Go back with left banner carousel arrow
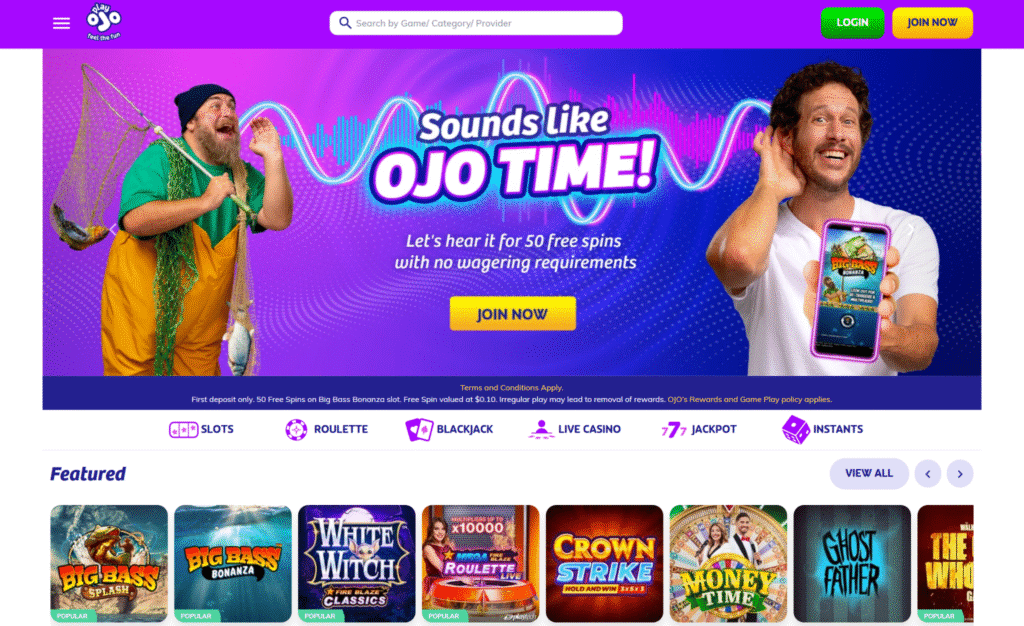 pyautogui.click(x=113, y=229)
